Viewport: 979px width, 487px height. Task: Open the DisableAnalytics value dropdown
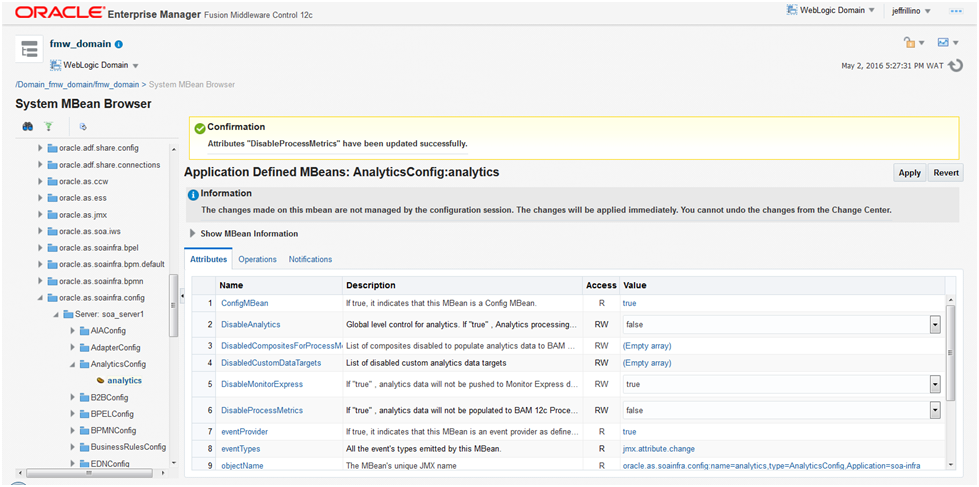click(934, 324)
